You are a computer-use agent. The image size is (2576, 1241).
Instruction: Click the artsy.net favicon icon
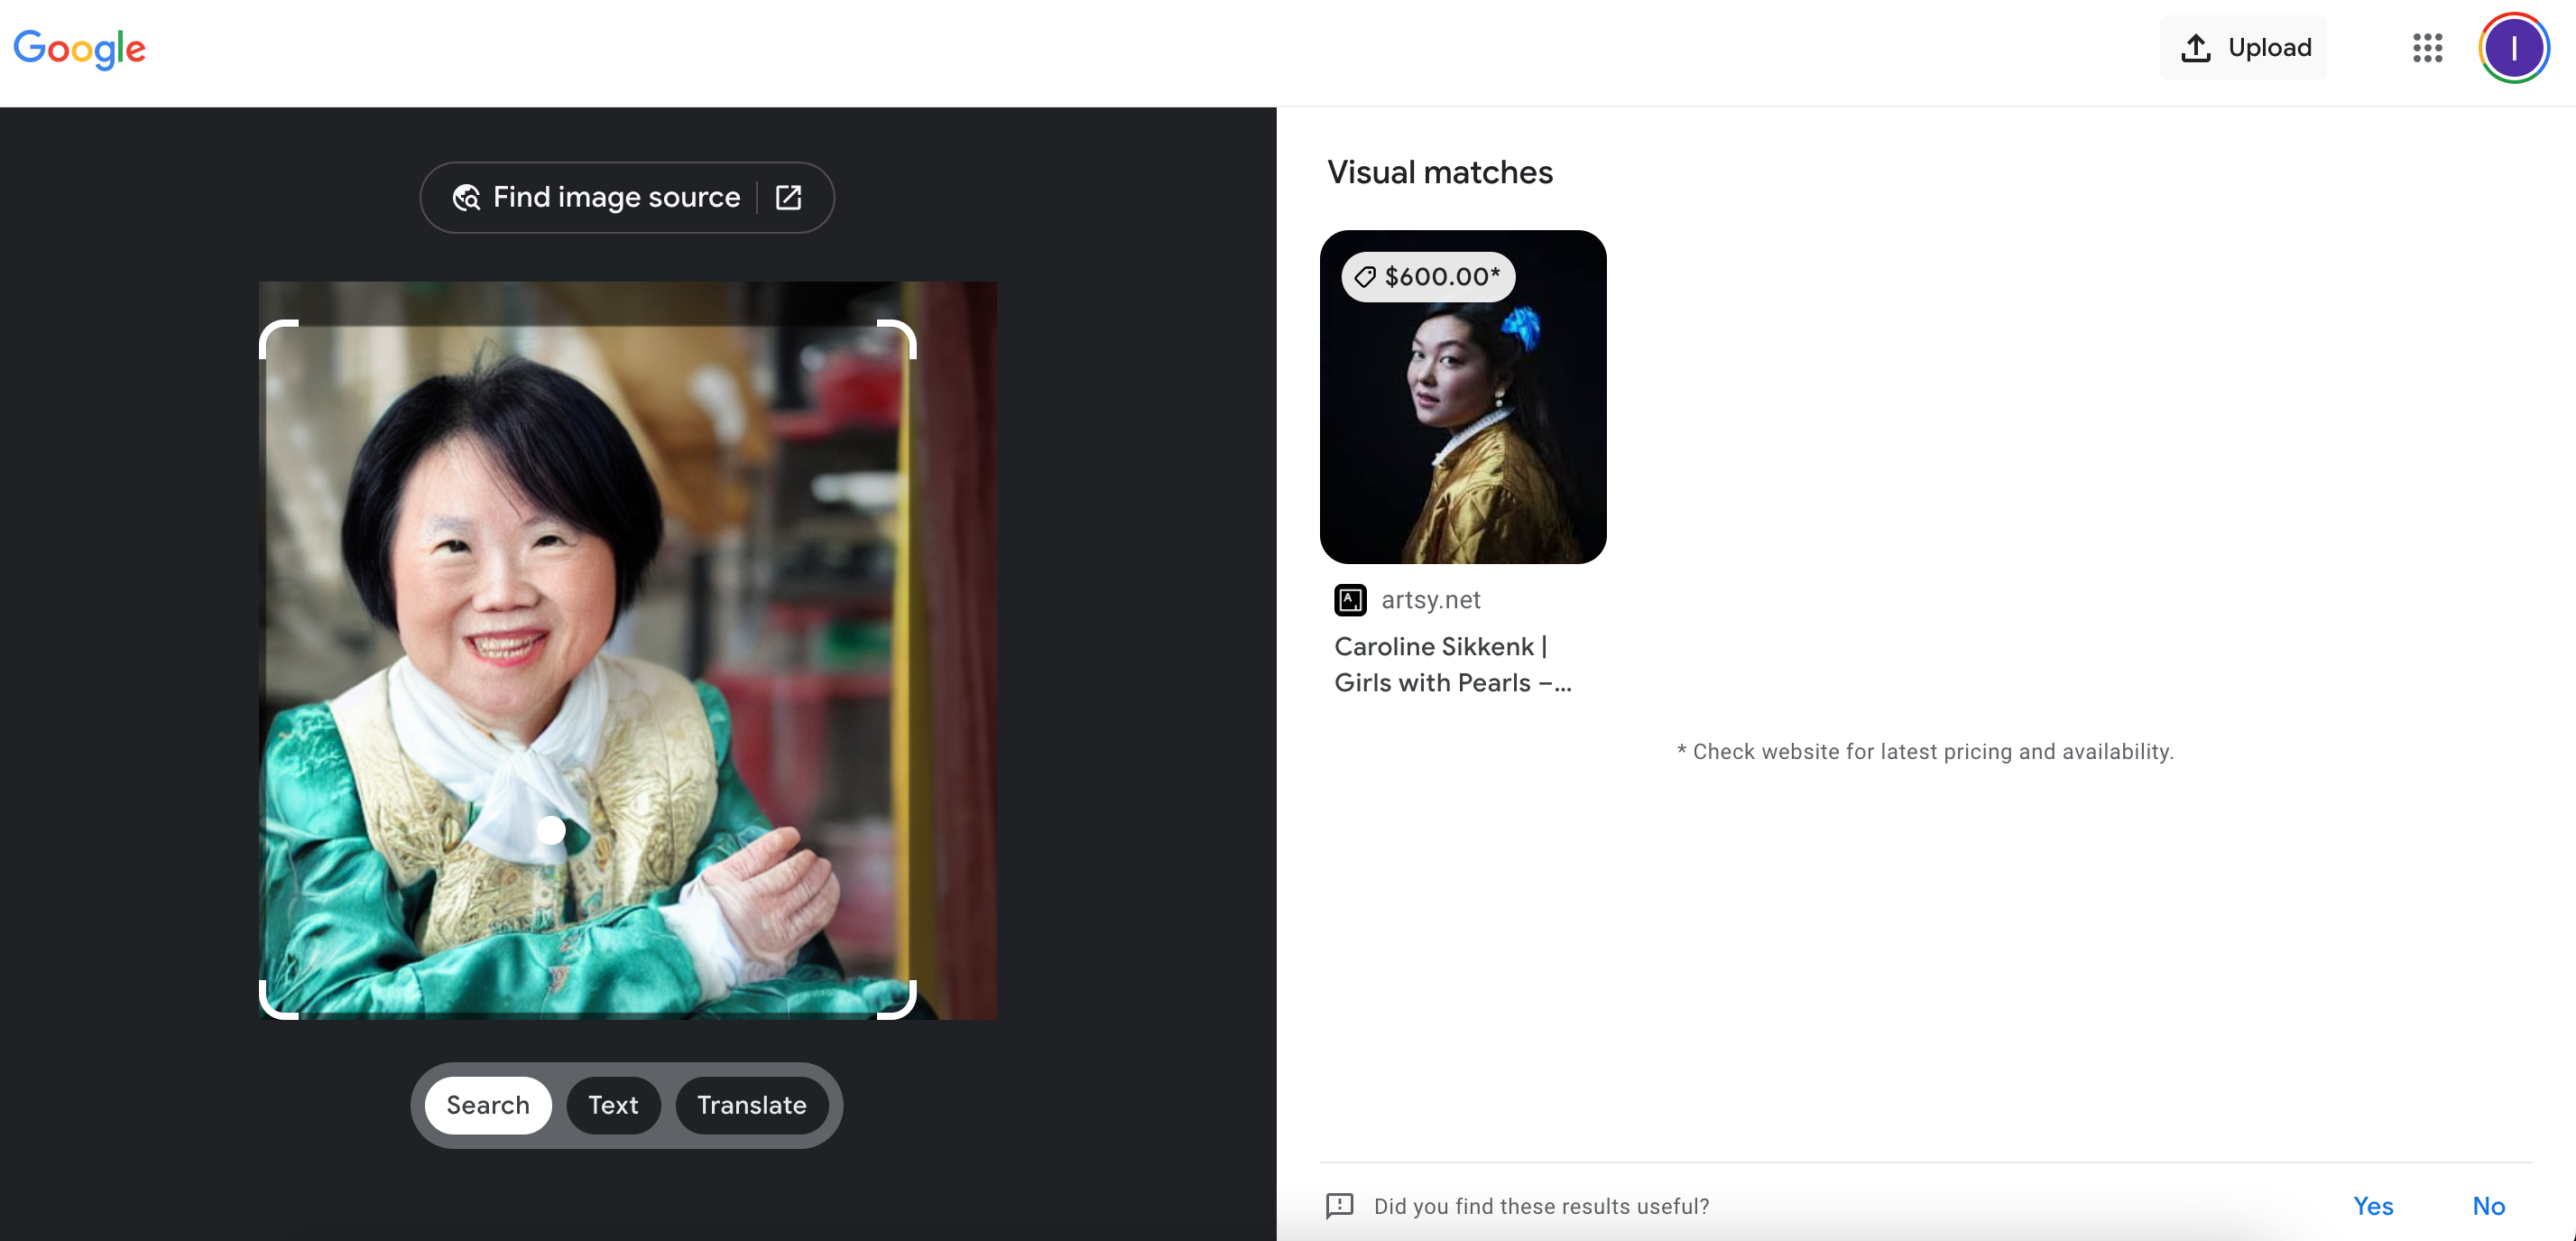tap(1350, 599)
